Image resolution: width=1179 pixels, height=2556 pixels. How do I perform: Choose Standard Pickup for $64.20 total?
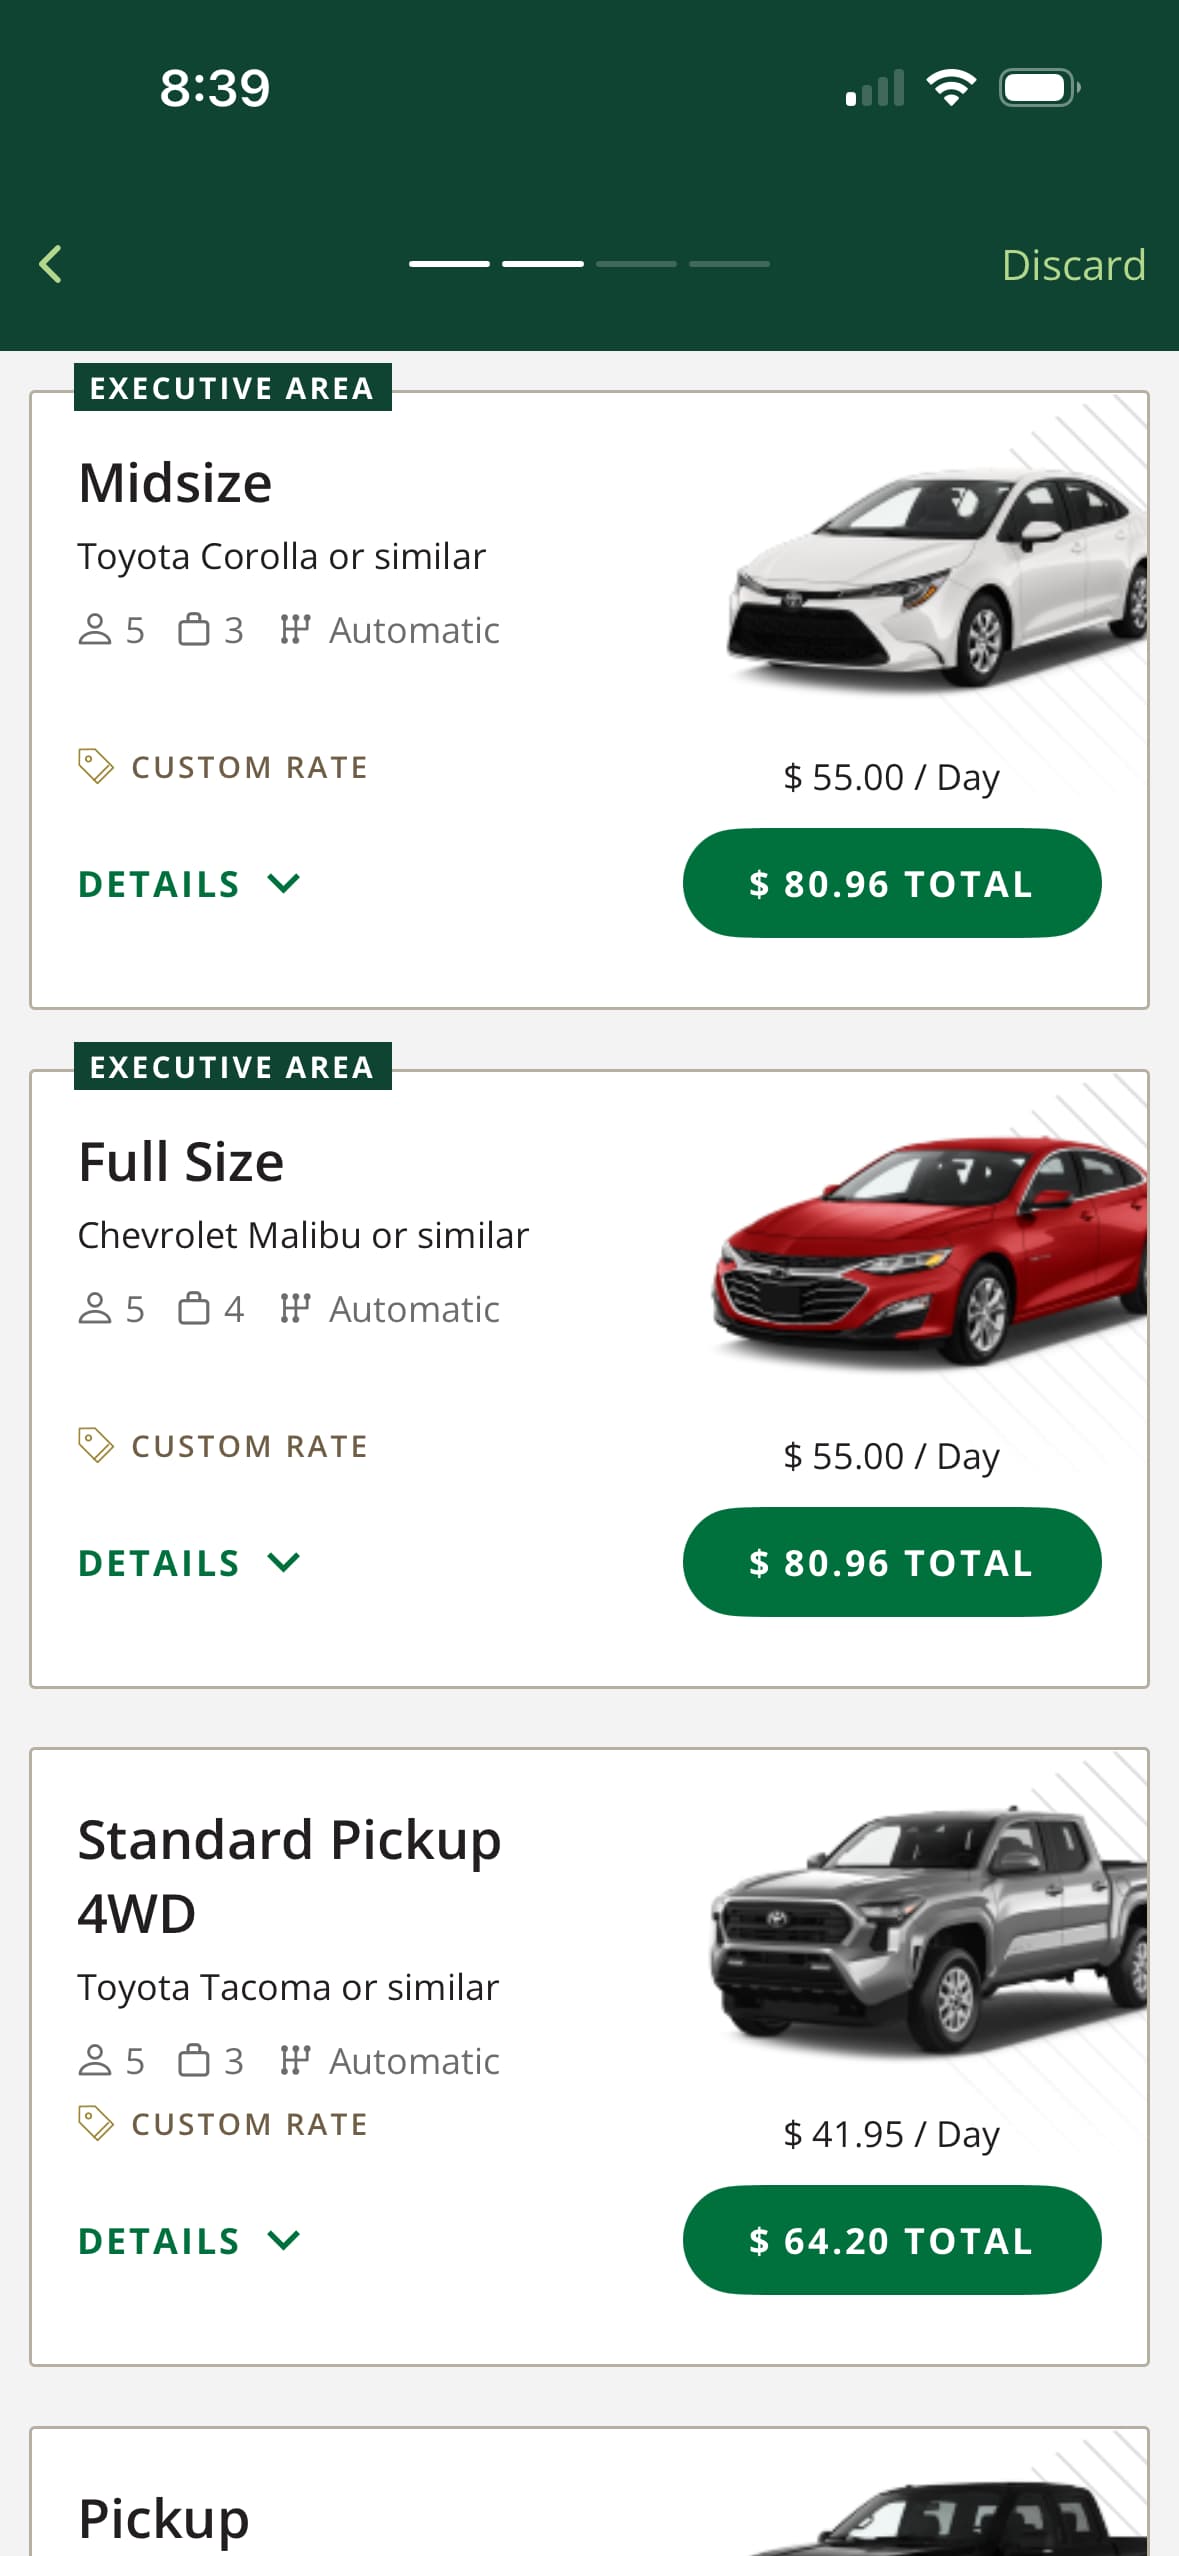click(x=891, y=2241)
